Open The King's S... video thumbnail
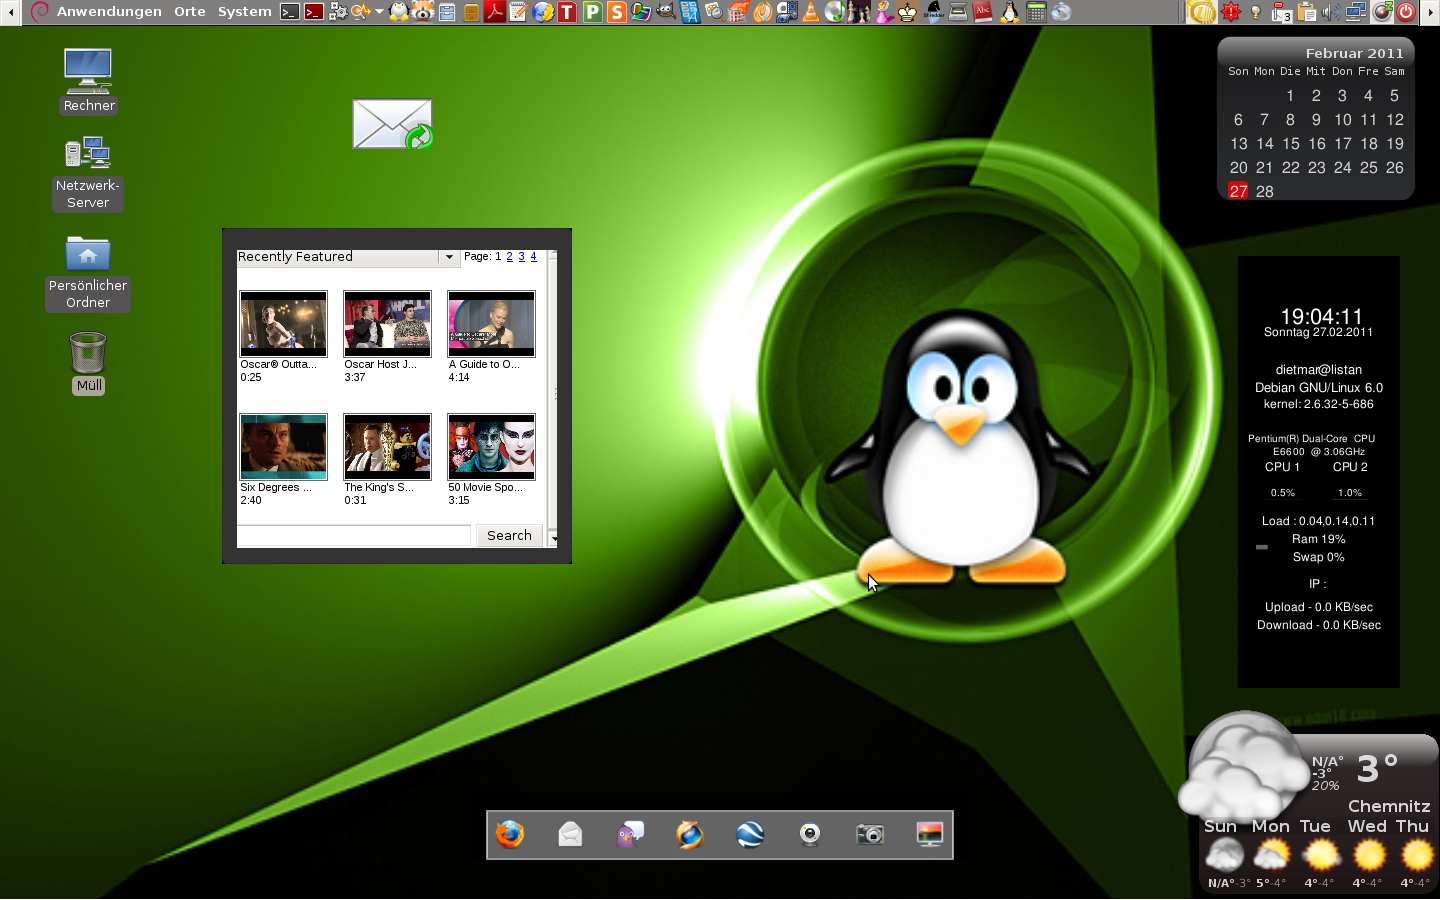 (387, 447)
